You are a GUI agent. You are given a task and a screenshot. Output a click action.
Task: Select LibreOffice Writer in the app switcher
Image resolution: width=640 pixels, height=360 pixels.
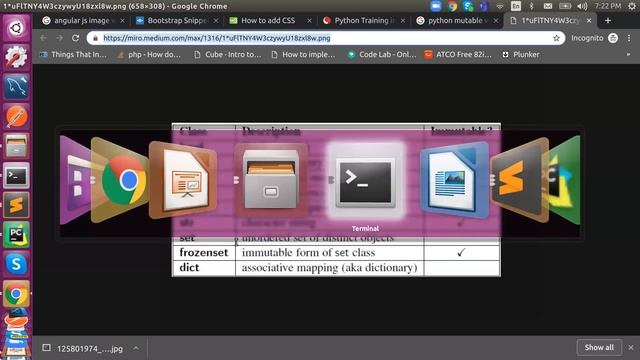[x=454, y=181]
